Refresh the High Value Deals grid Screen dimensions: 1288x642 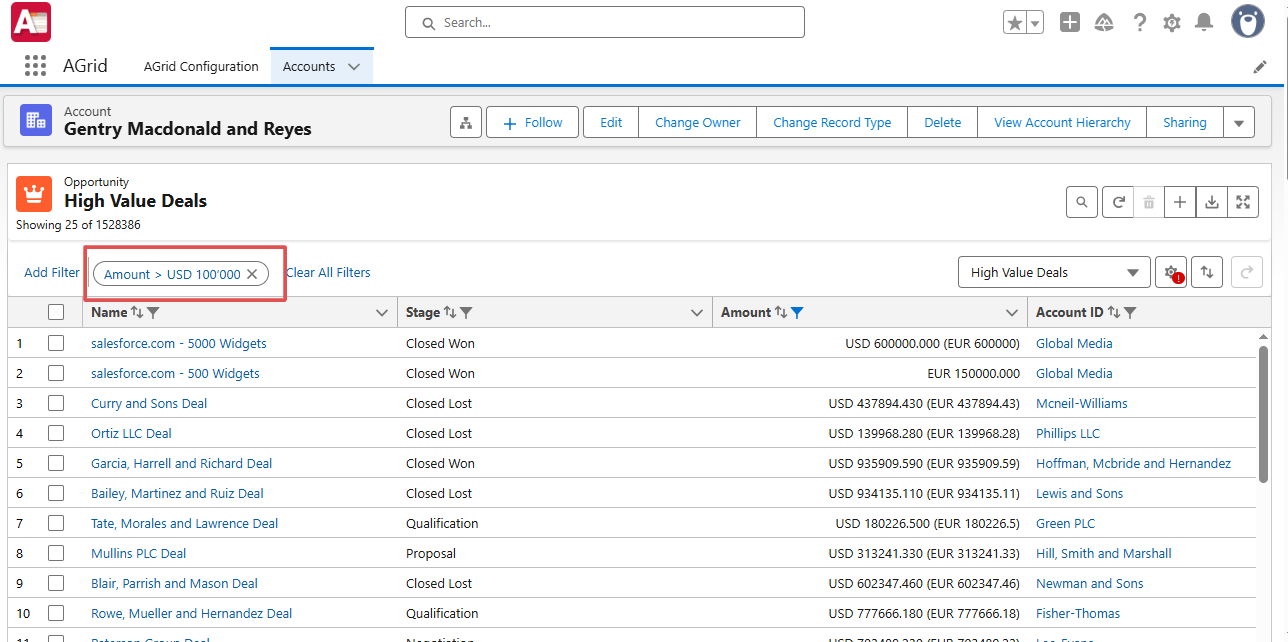(x=1118, y=202)
